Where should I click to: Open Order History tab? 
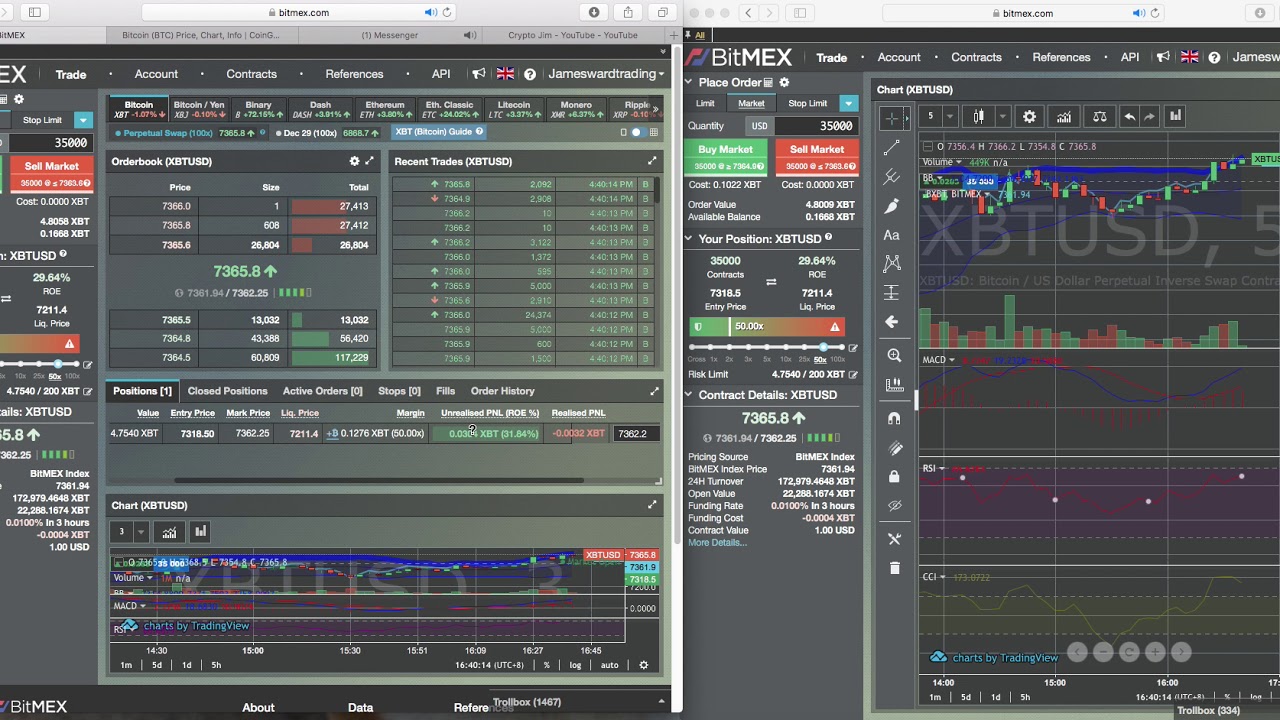point(503,391)
